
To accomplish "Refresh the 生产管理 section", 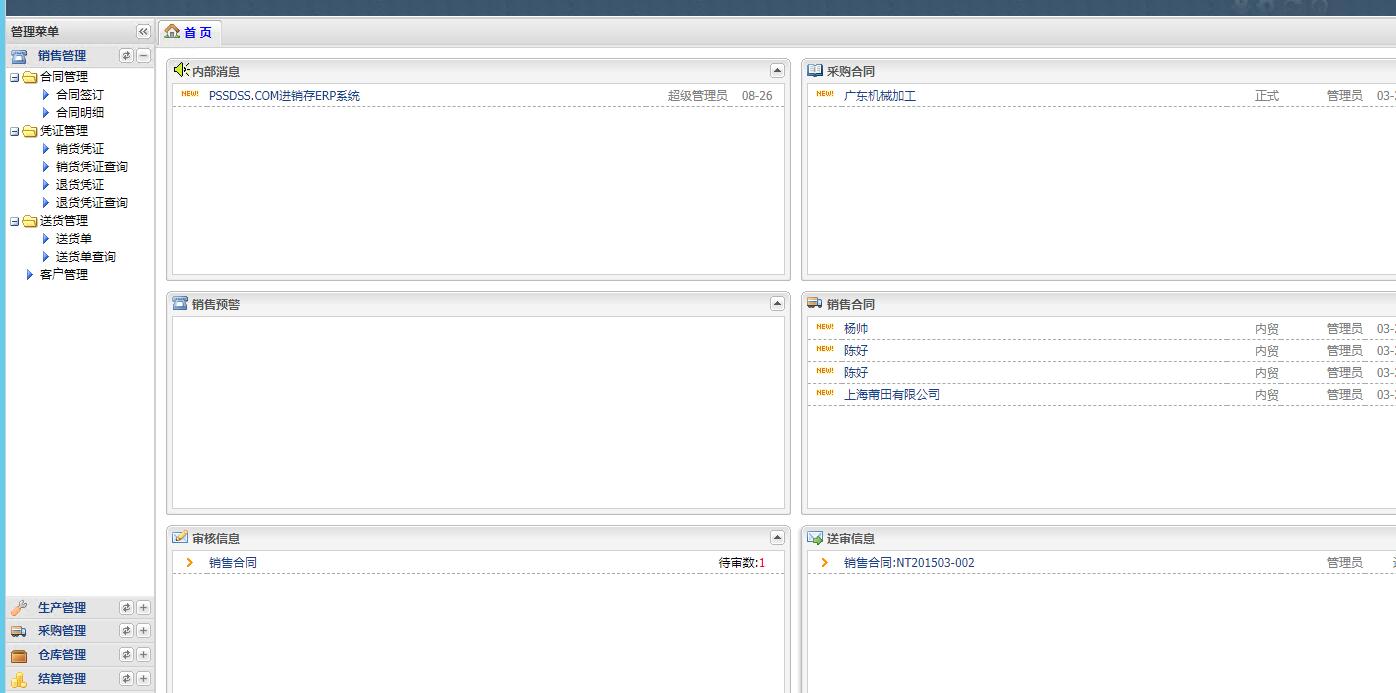I will [126, 608].
